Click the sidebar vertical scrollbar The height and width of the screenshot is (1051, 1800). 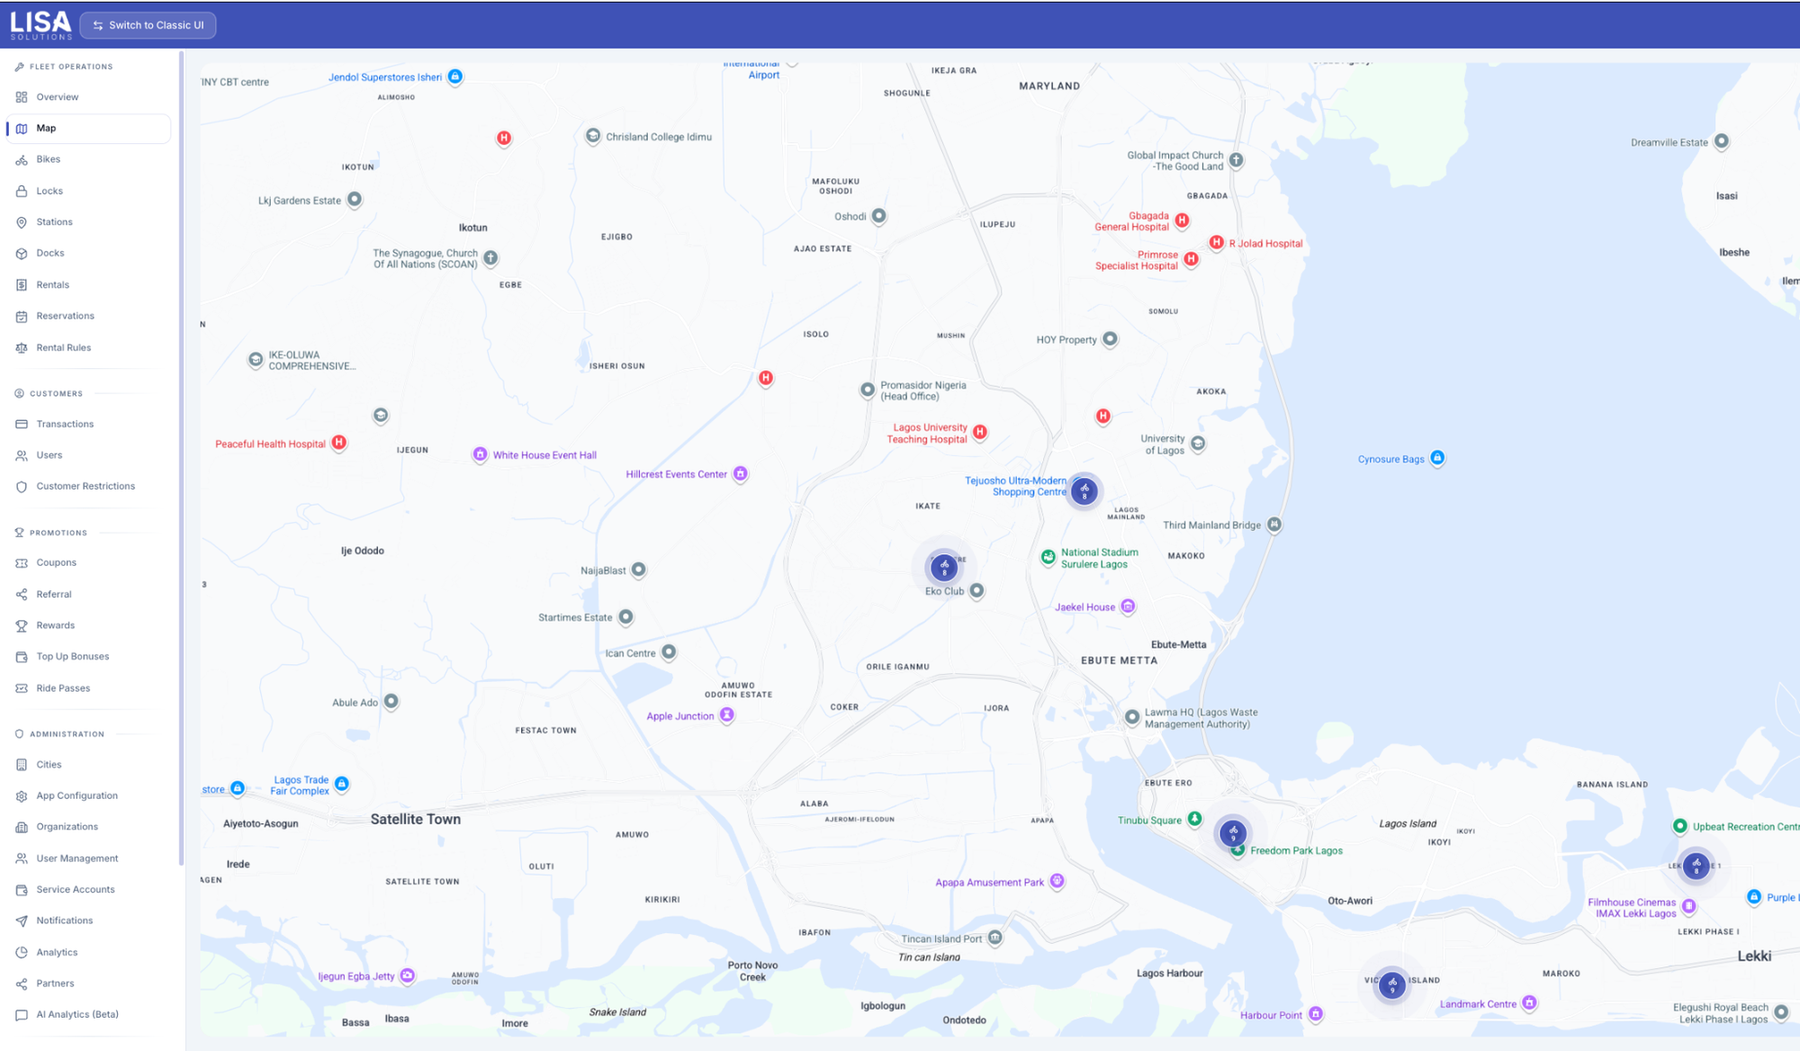[181, 460]
